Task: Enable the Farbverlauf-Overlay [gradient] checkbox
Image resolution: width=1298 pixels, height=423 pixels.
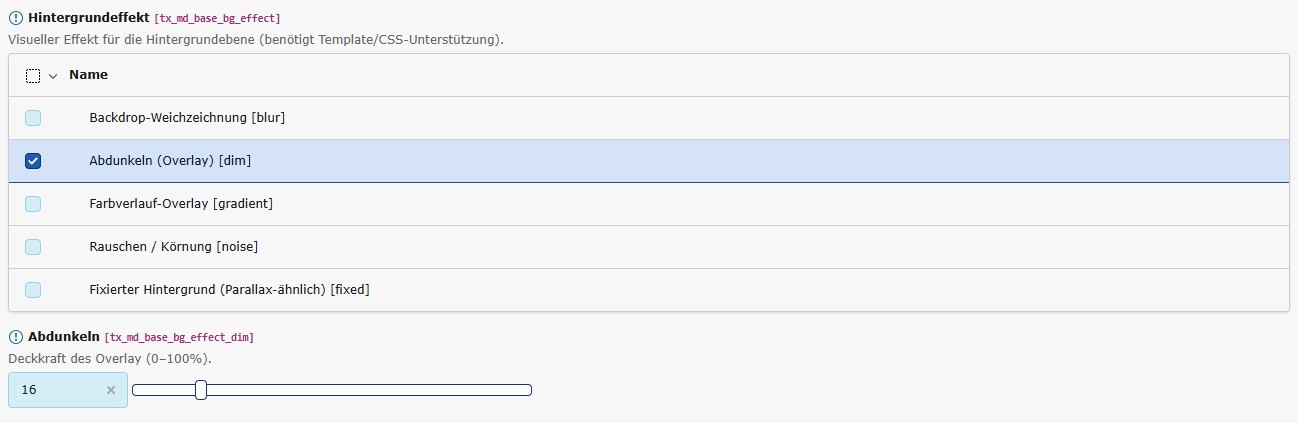Action: (33, 204)
